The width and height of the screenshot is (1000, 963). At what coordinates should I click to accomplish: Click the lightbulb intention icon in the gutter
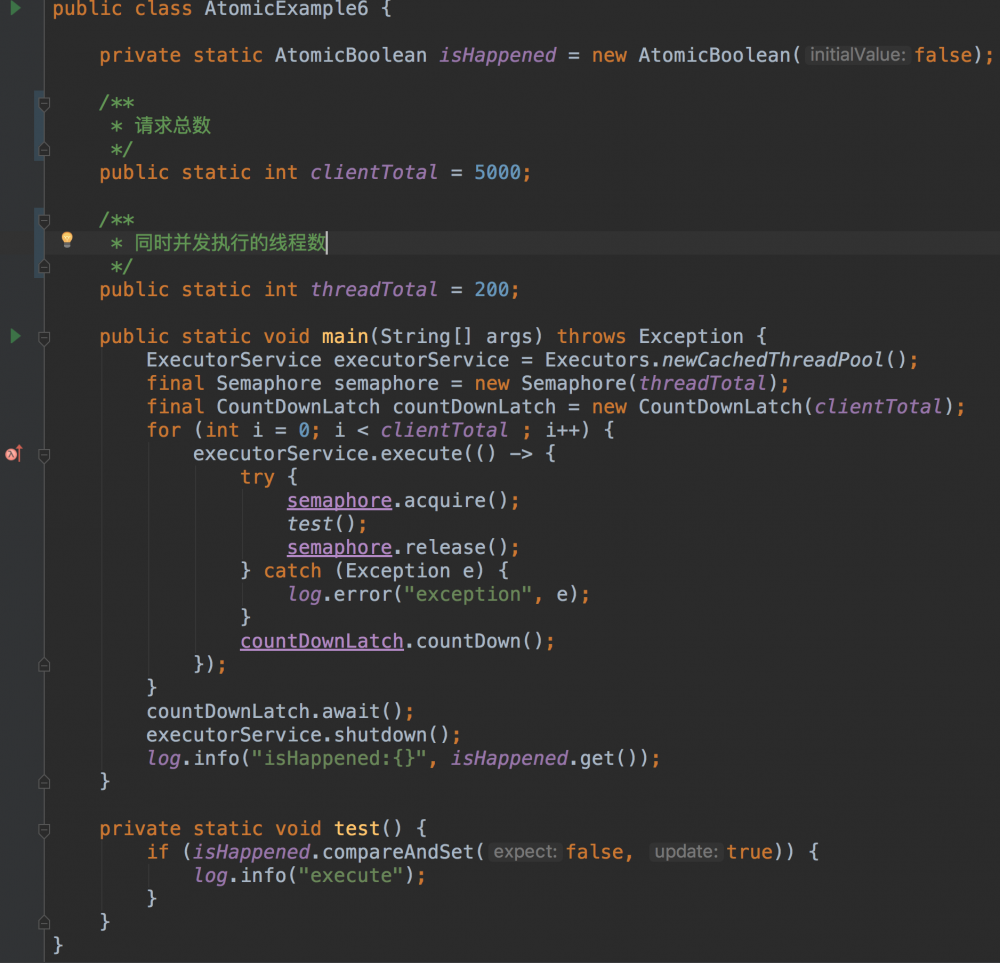[67, 240]
